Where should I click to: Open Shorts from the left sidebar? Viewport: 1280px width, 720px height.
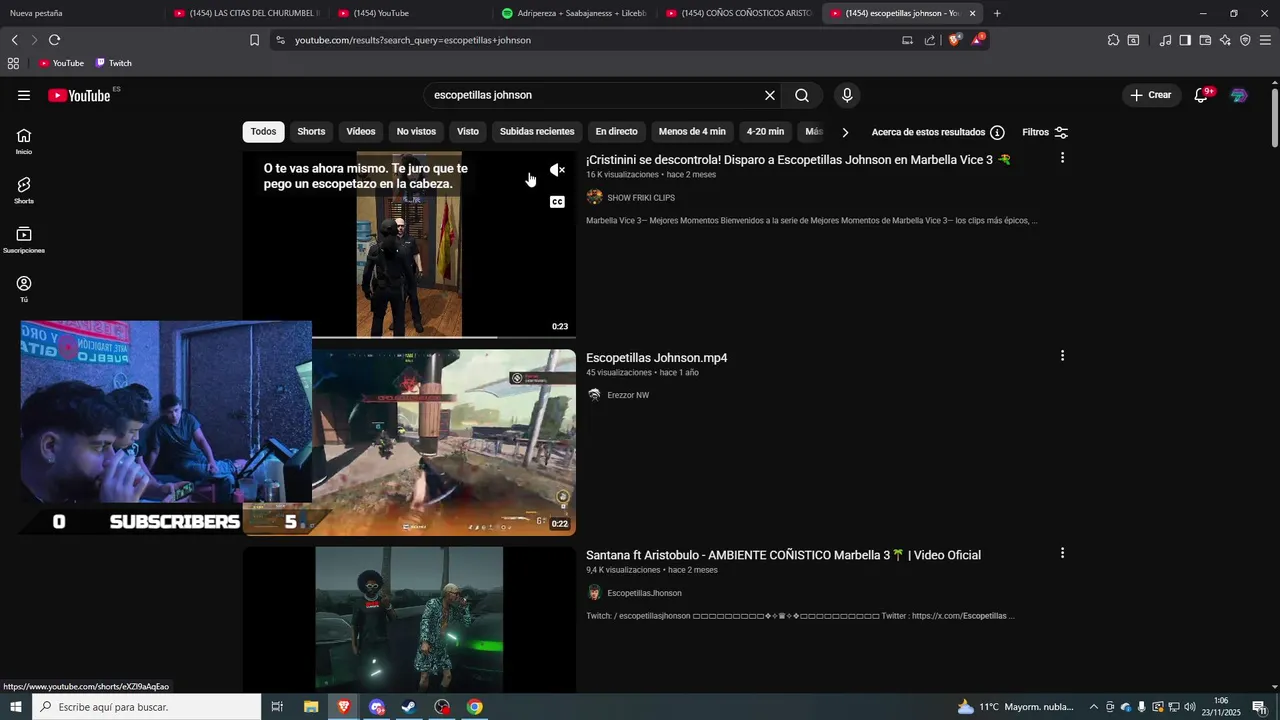pyautogui.click(x=24, y=191)
